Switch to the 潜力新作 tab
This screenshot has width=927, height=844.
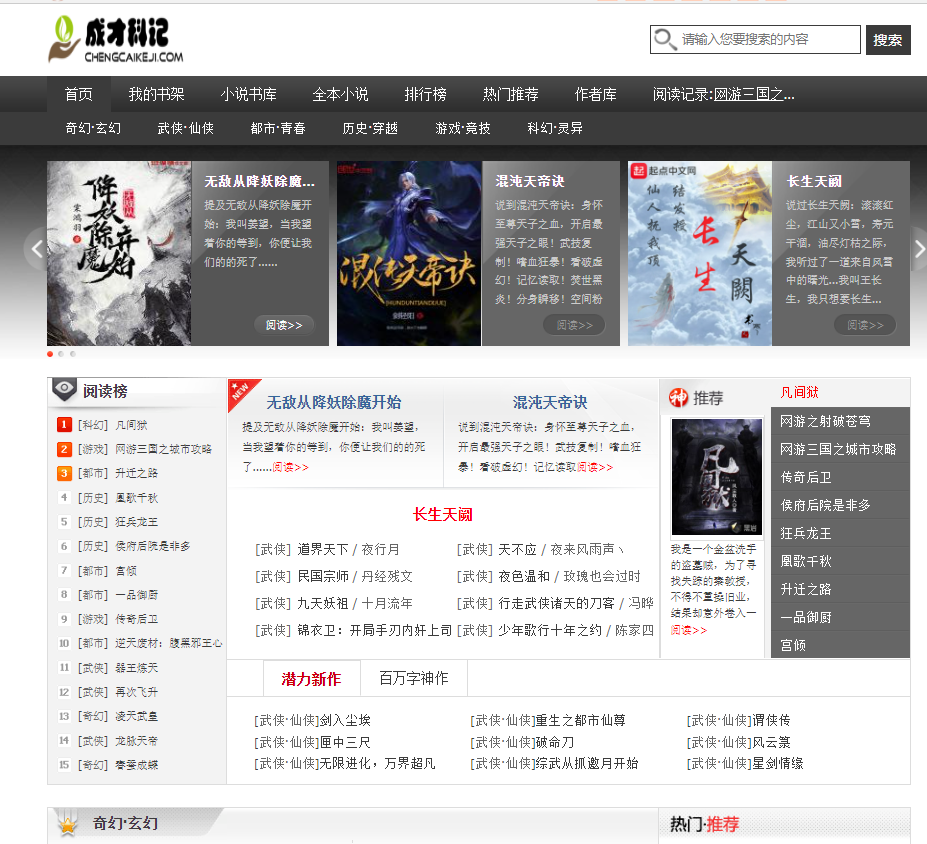coord(311,678)
